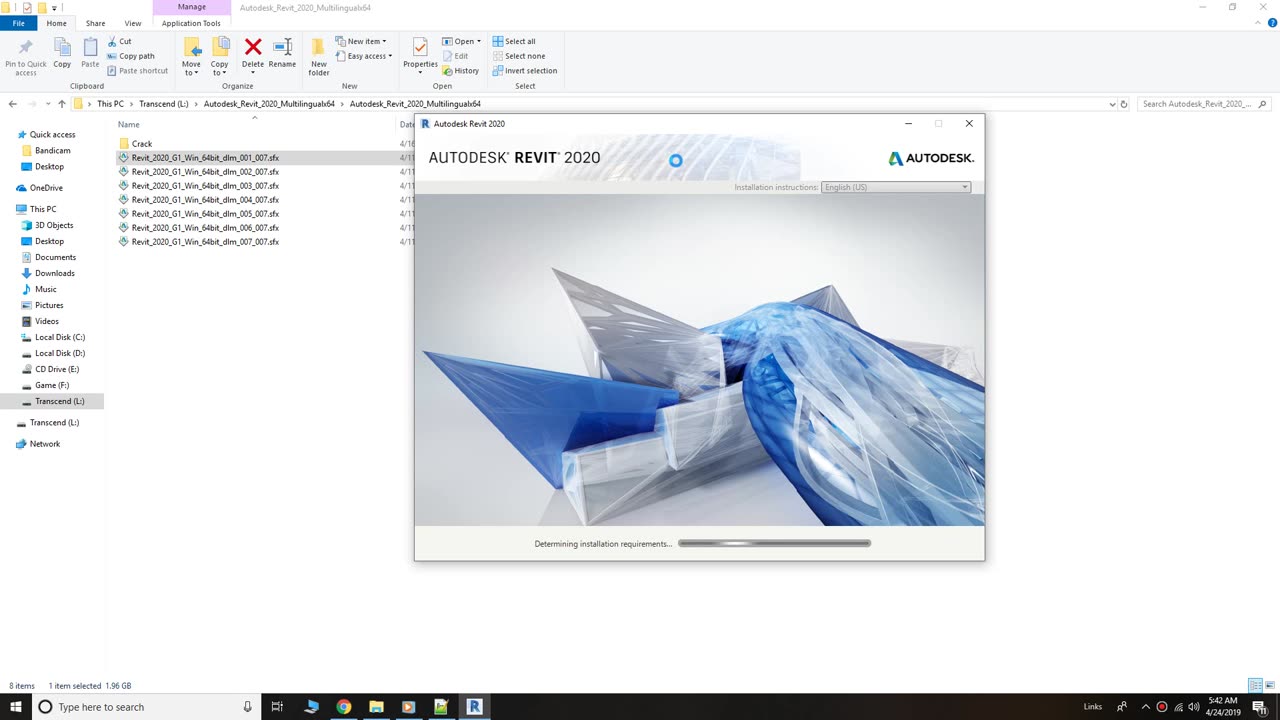The height and width of the screenshot is (720, 1280).
Task: Click the taskbar search box
Action: tap(145, 707)
